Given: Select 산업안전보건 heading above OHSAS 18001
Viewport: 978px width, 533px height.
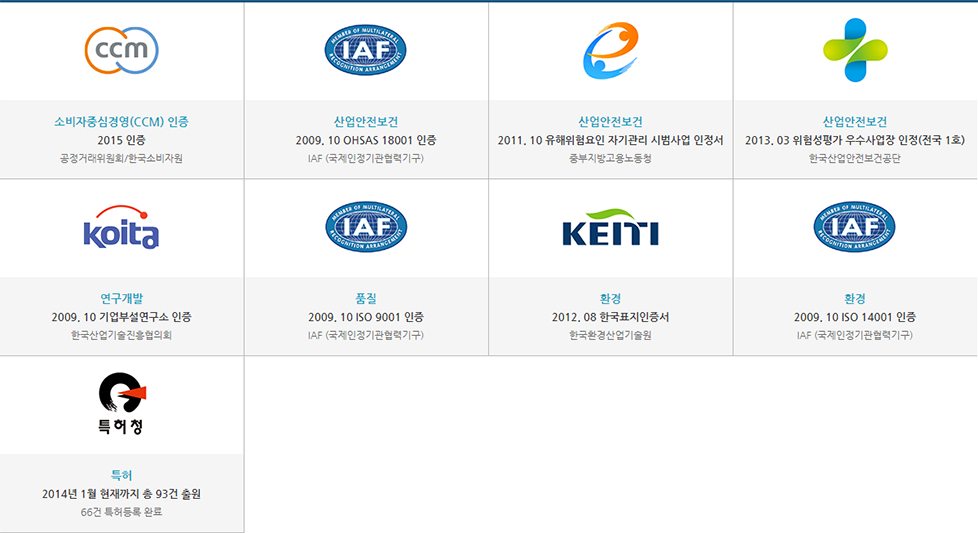Looking at the screenshot, I should tap(366, 122).
